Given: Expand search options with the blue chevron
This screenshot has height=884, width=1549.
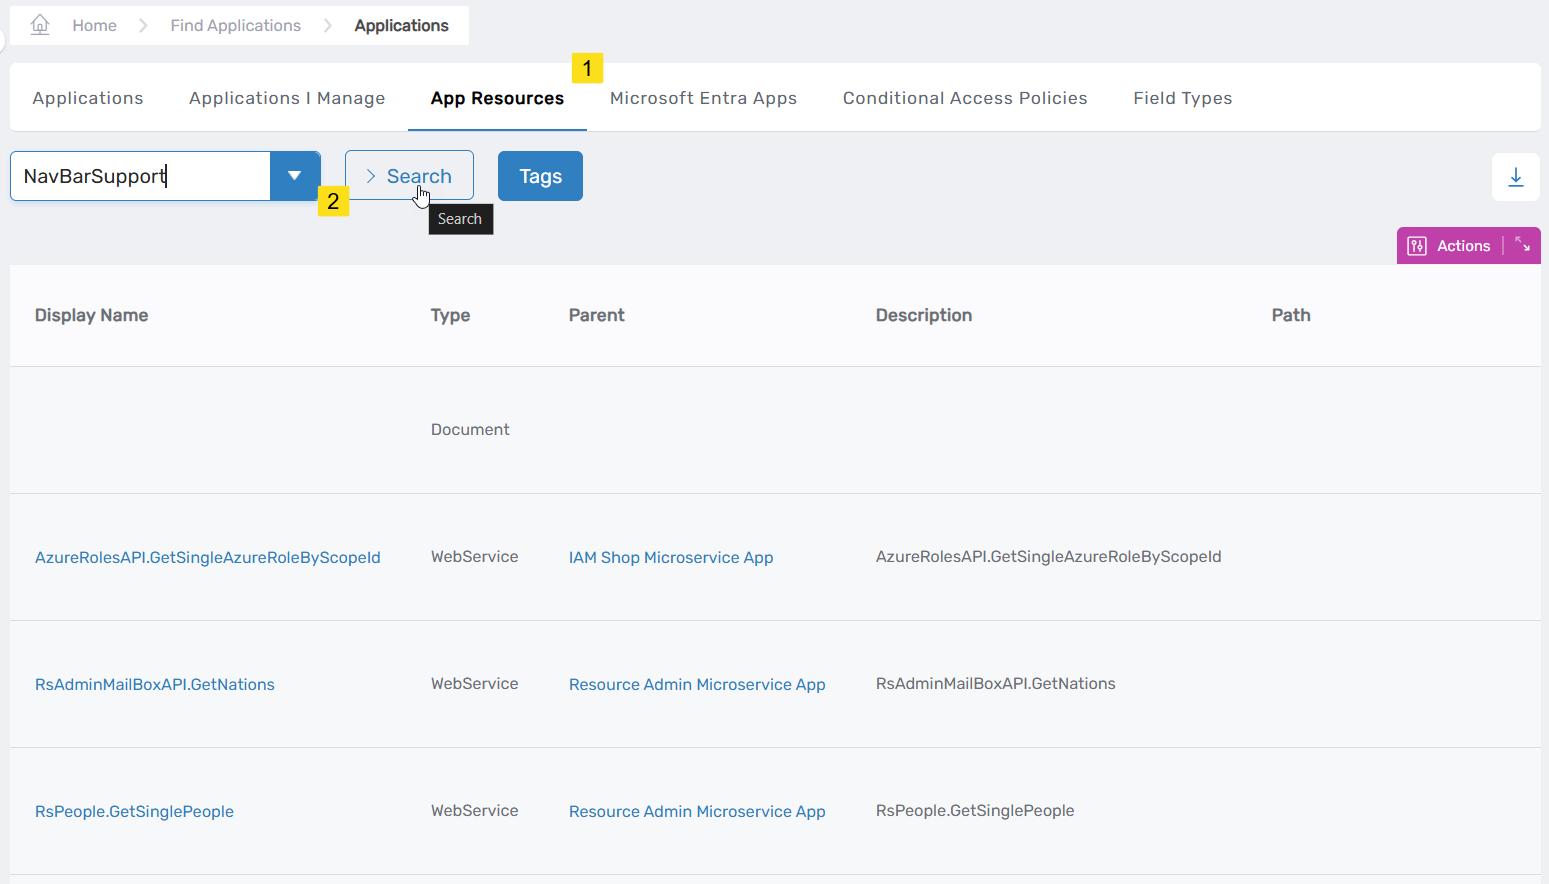Looking at the screenshot, I should click(296, 175).
